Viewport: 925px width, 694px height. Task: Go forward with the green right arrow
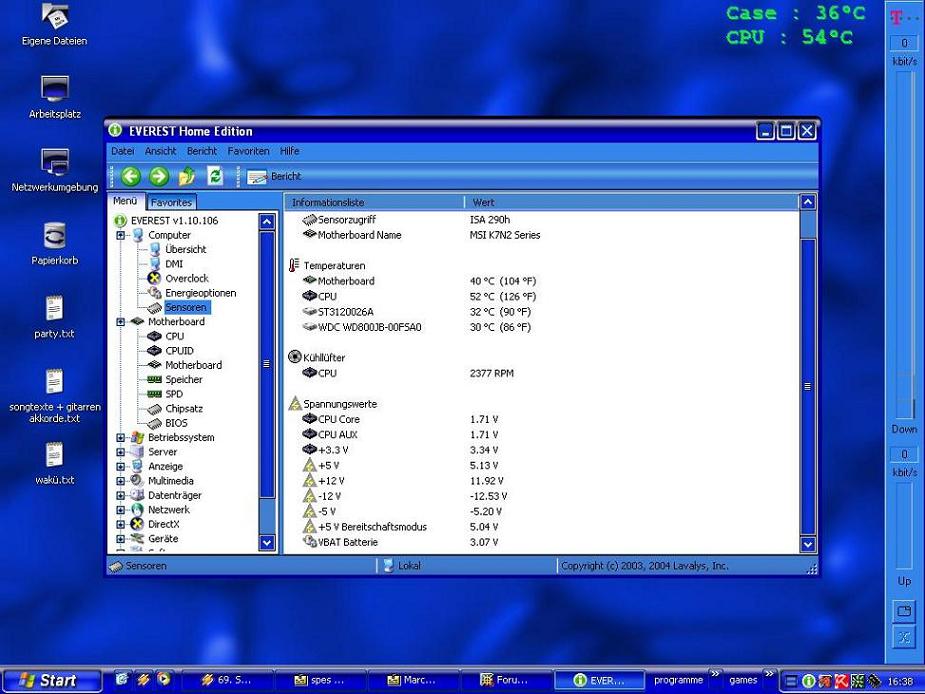coord(158,176)
